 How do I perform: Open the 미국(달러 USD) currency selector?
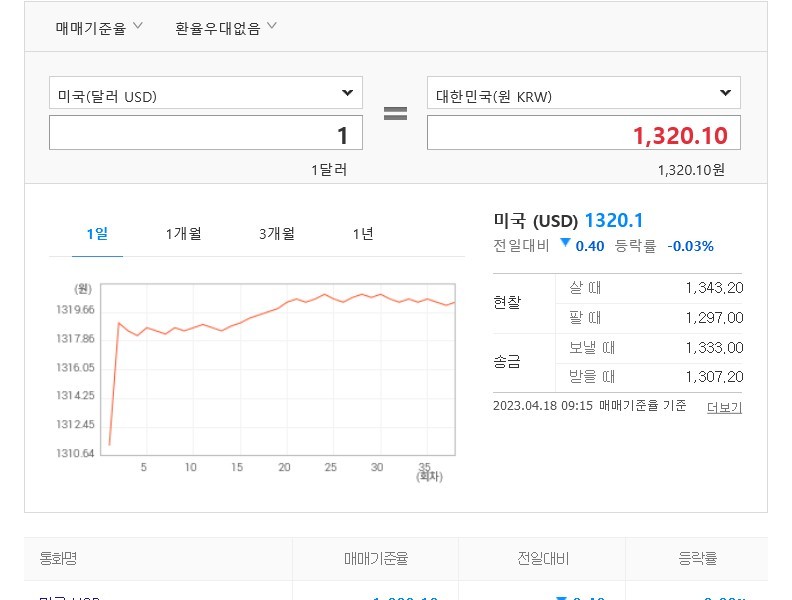[x=205, y=94]
